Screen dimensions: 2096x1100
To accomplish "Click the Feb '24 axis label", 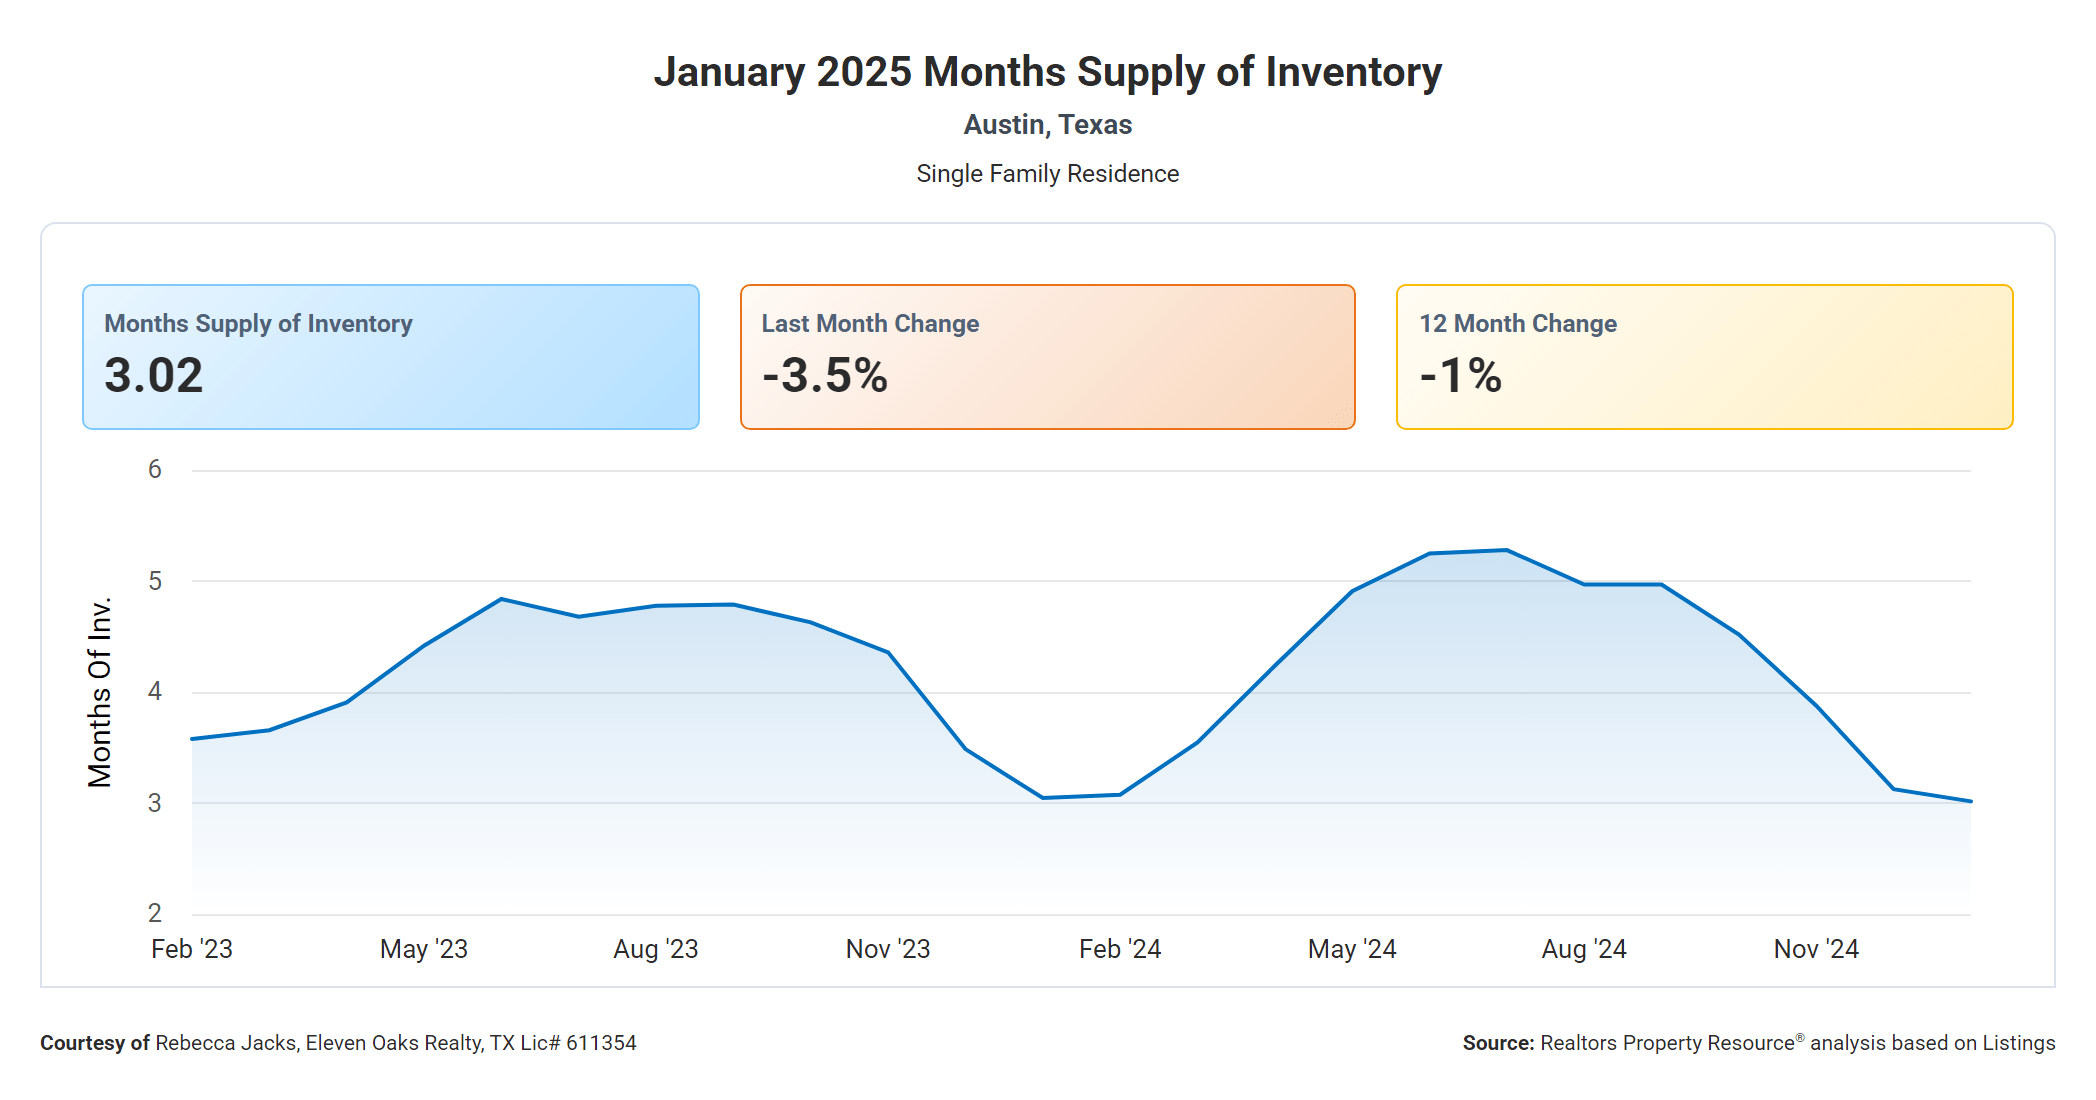I will pos(1120,949).
